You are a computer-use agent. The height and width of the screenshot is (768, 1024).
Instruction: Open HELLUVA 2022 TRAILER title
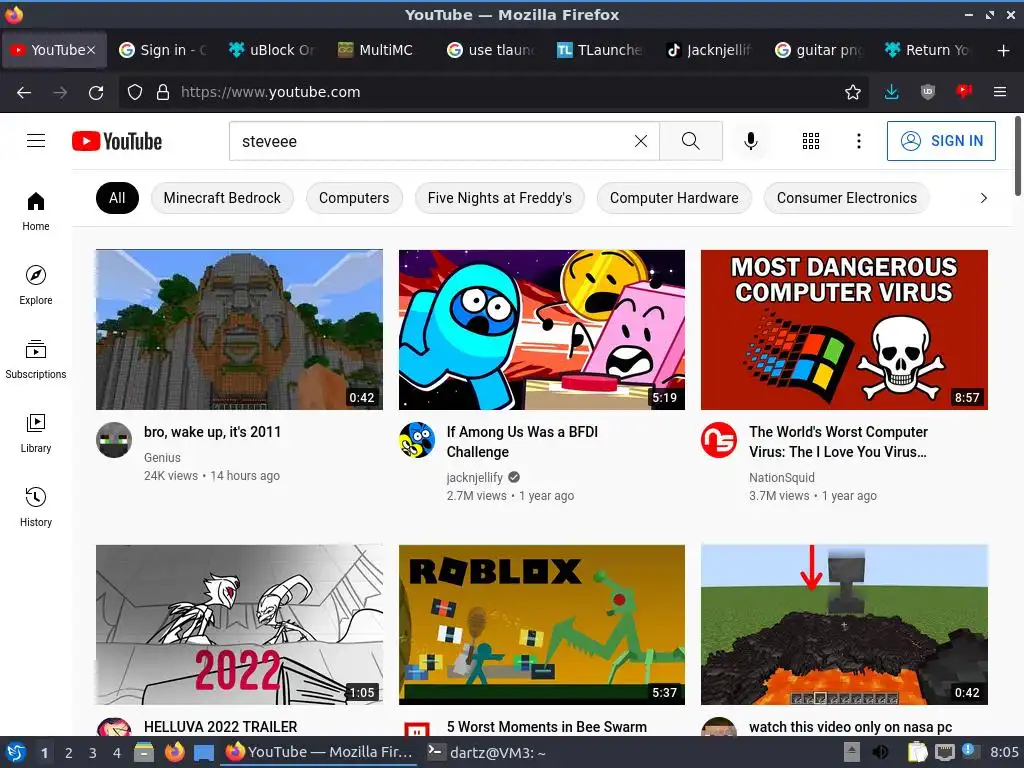point(220,727)
